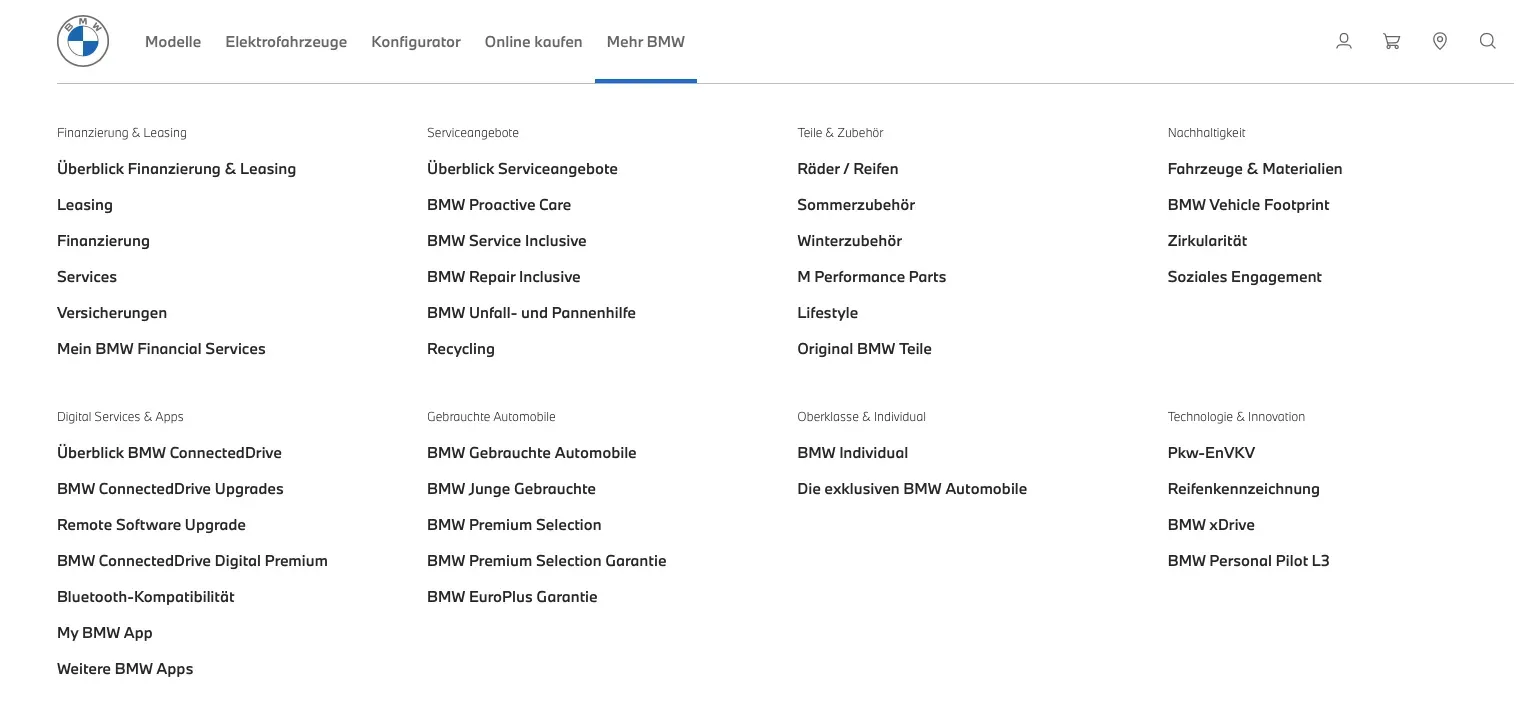Select M Performance Parts link

tap(871, 277)
